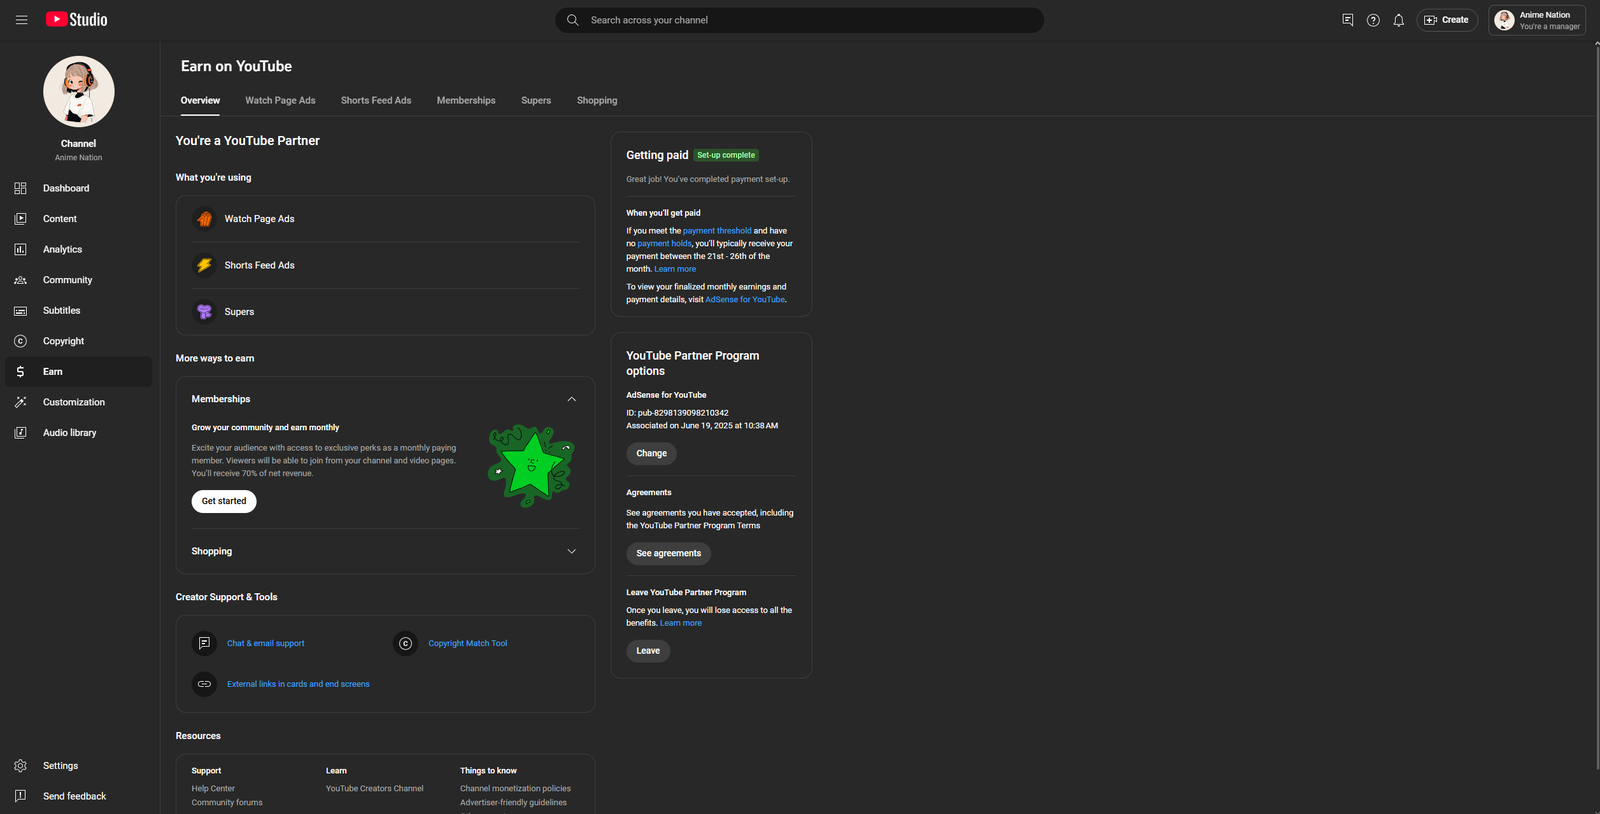Open the Community forums link

[x=227, y=803]
